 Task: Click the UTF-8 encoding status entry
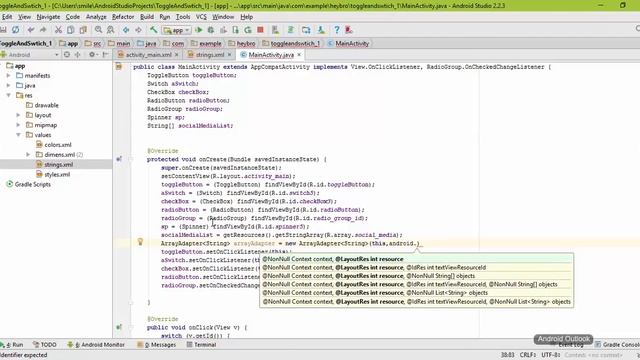551,355
